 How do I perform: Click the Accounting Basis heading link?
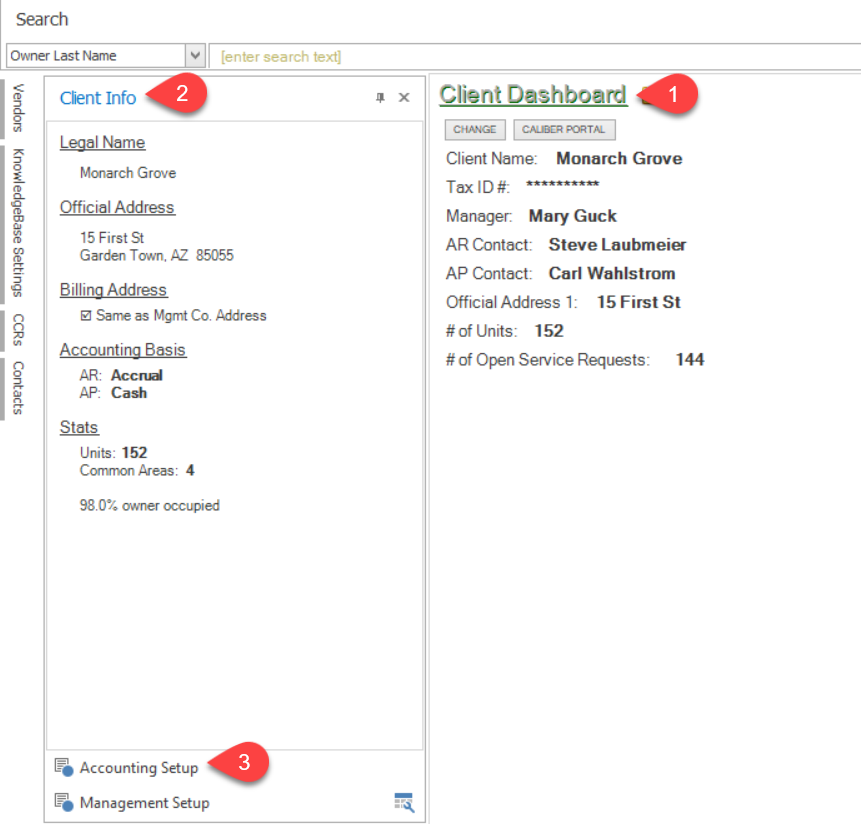pyautogui.click(x=123, y=350)
